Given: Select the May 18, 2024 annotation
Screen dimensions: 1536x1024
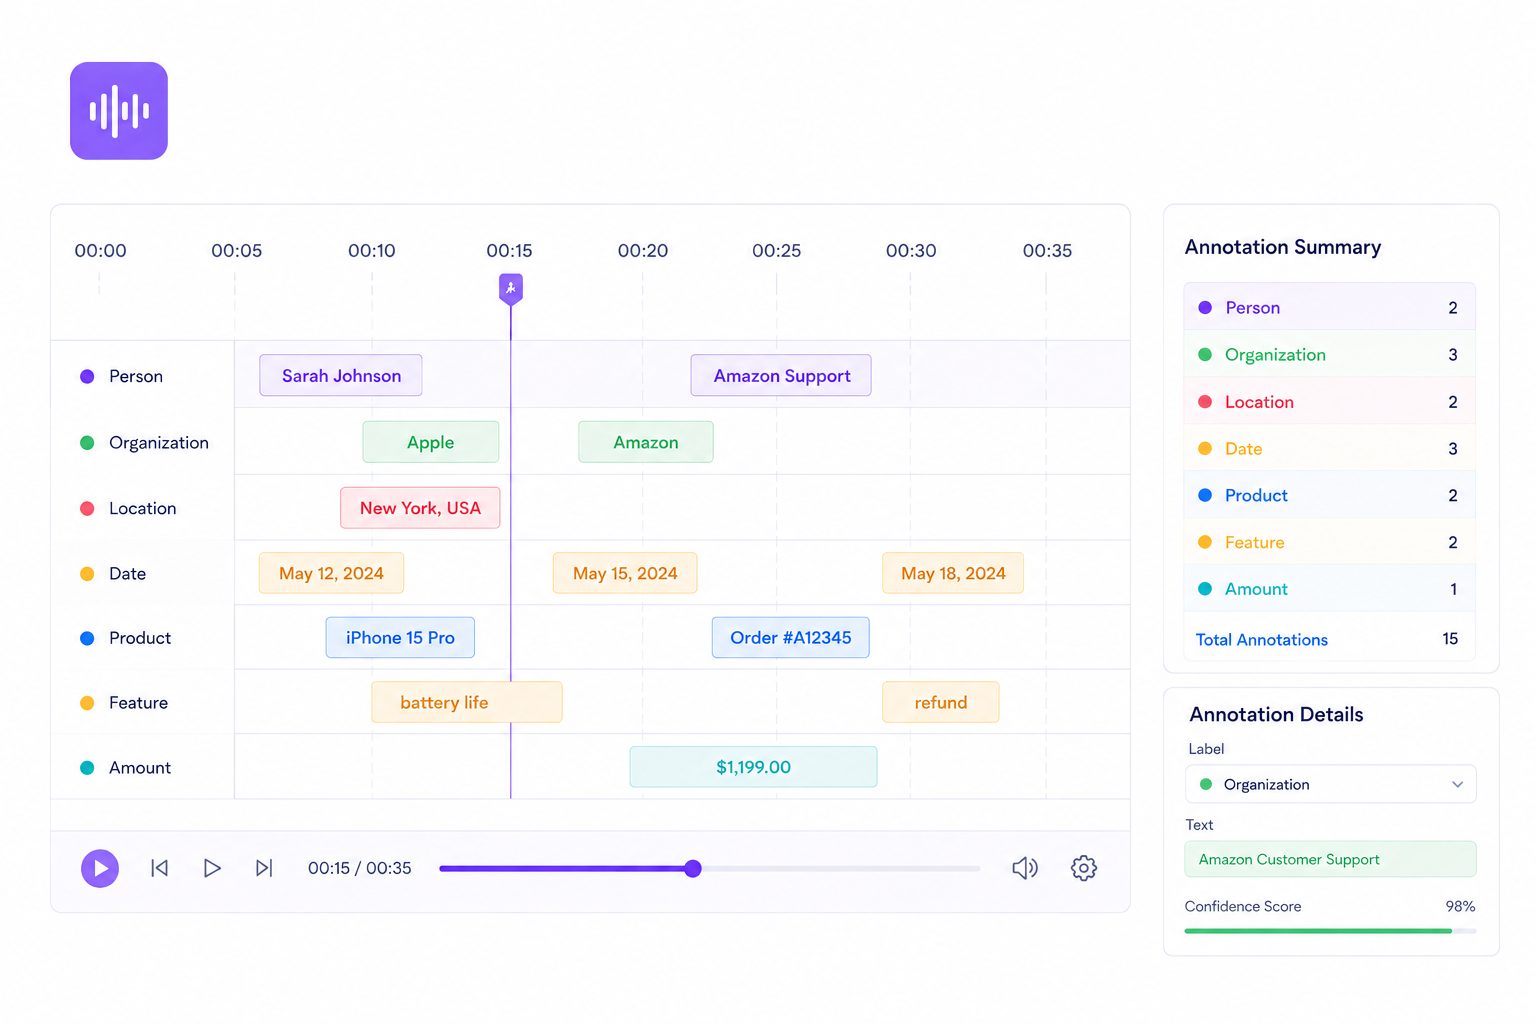Looking at the screenshot, I should point(953,573).
